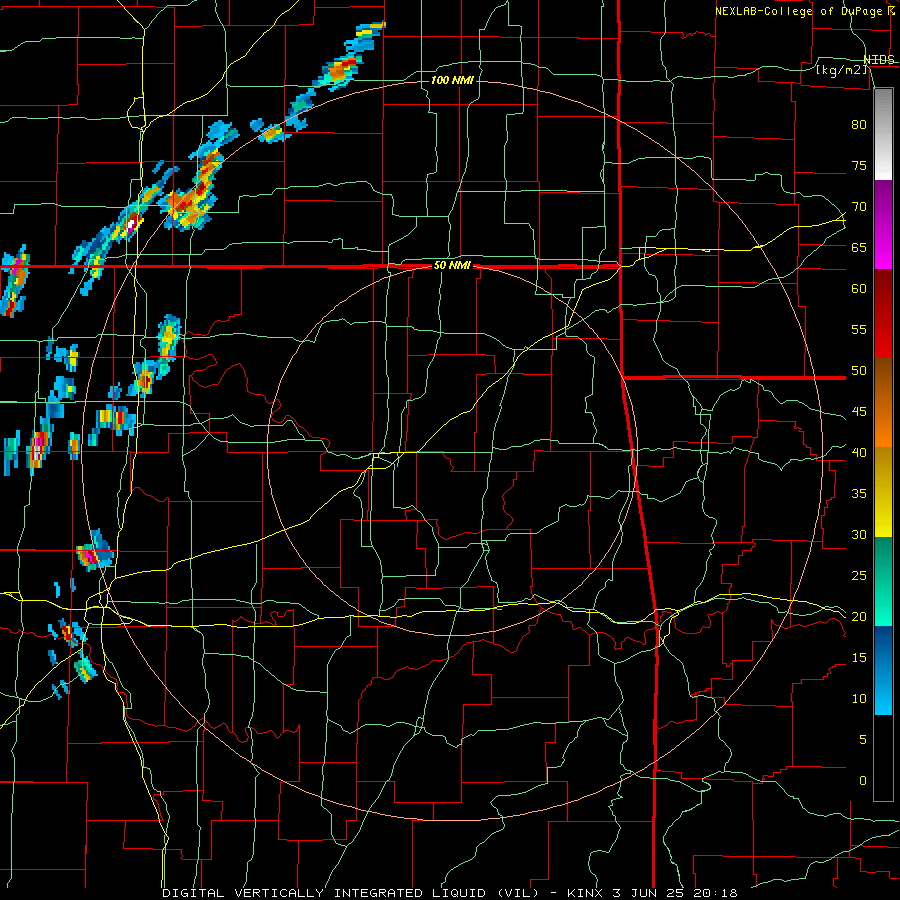900x900 pixels.
Task: Select the blue segment of the color scale
Action: (883, 670)
